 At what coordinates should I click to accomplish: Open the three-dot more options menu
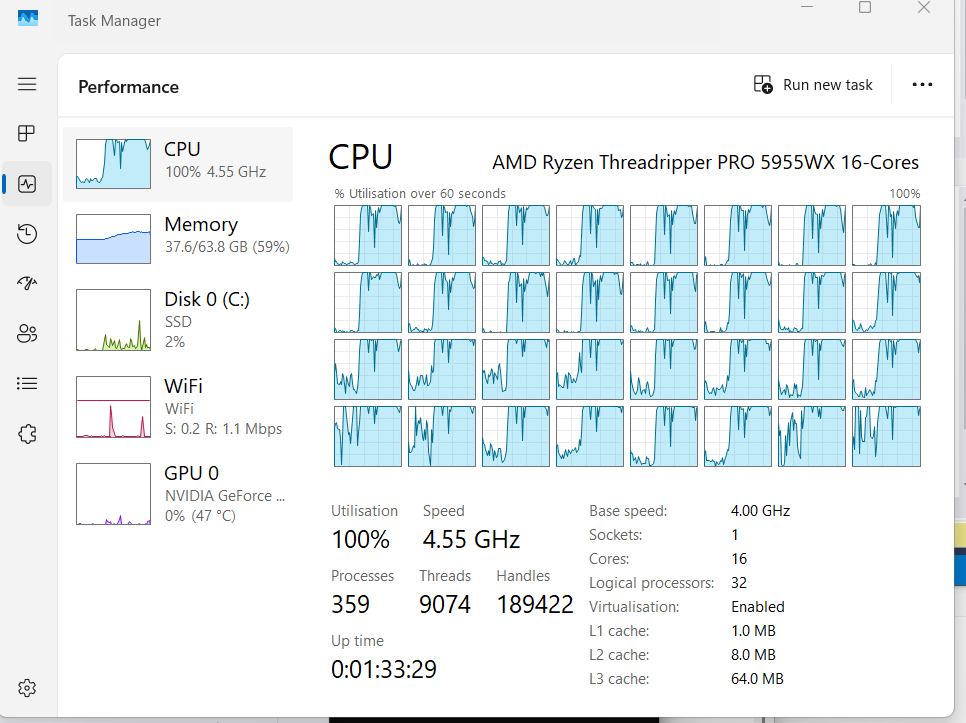[922, 85]
